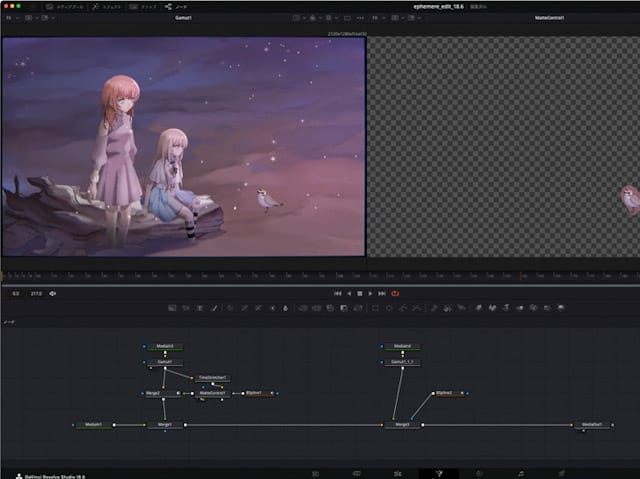Viewport: 640px width, 479px height.
Task: Play forward
Action: click(x=370, y=293)
